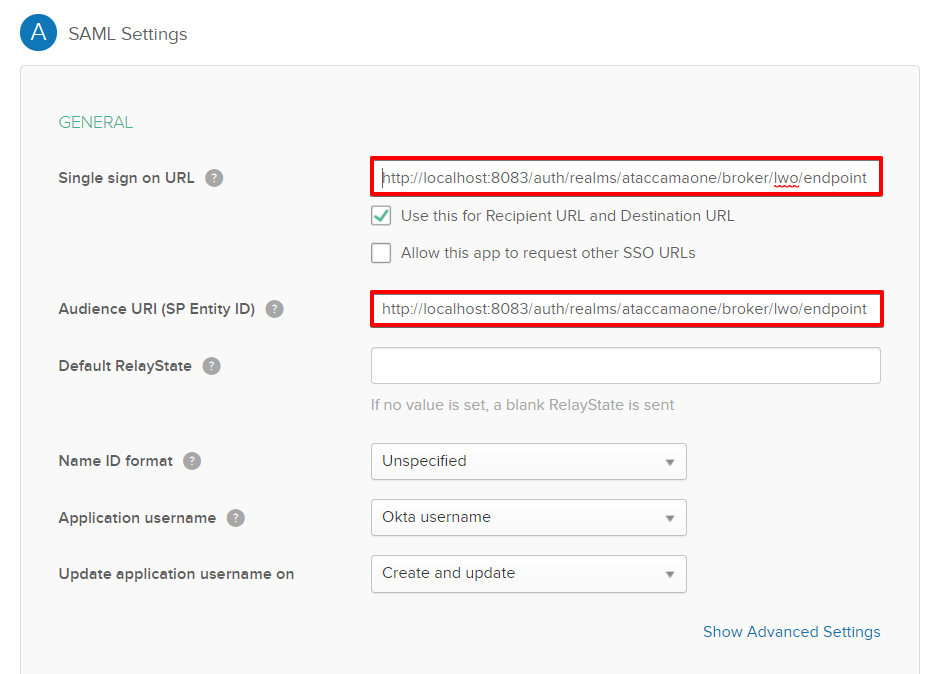Click the blue circled A step icon
This screenshot has width=945, height=674.
coord(39,32)
